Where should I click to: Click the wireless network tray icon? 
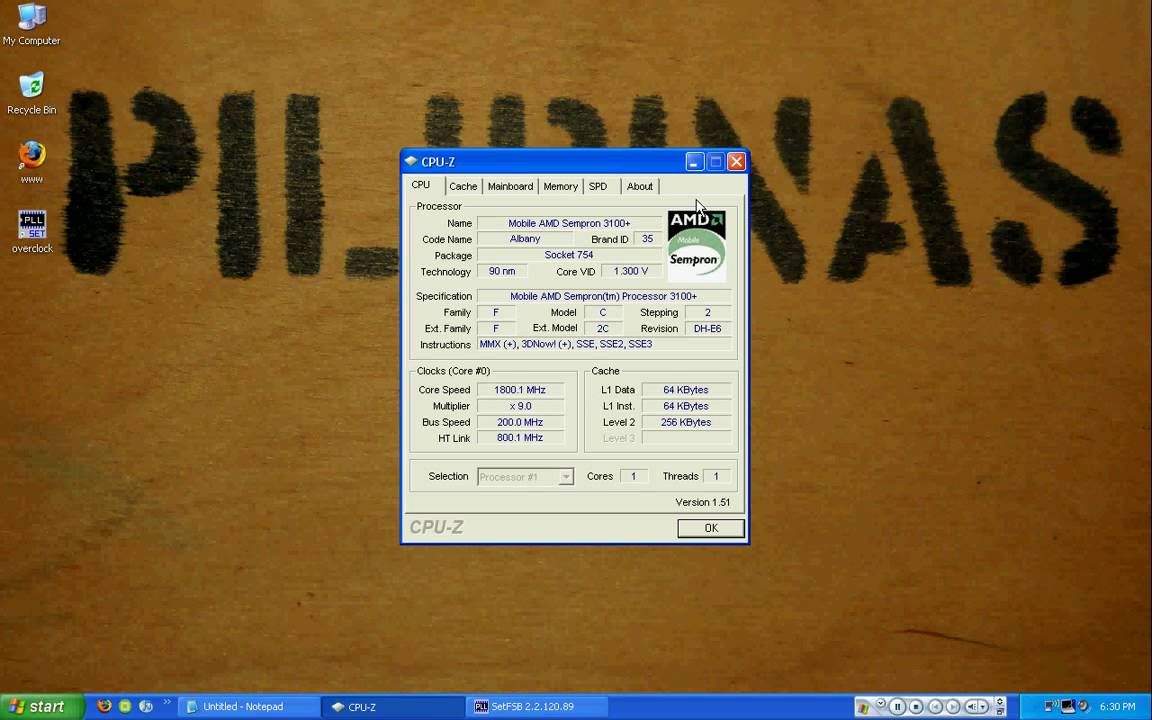point(1051,706)
